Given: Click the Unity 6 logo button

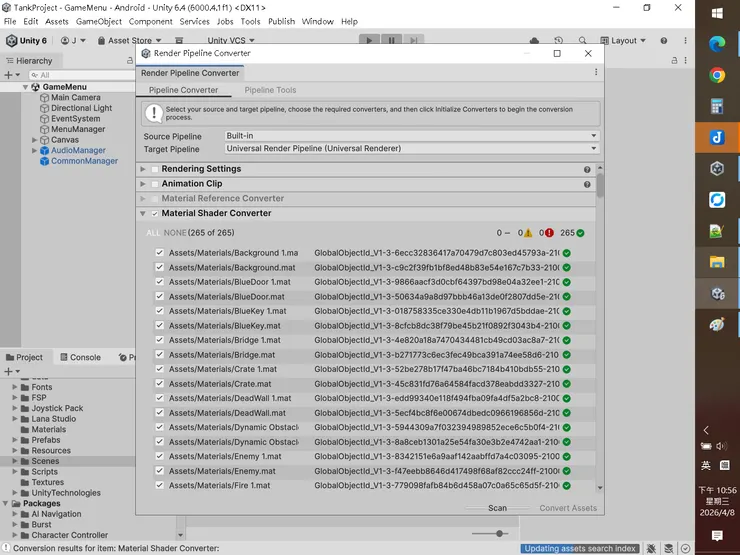Looking at the screenshot, I should (x=26, y=41).
